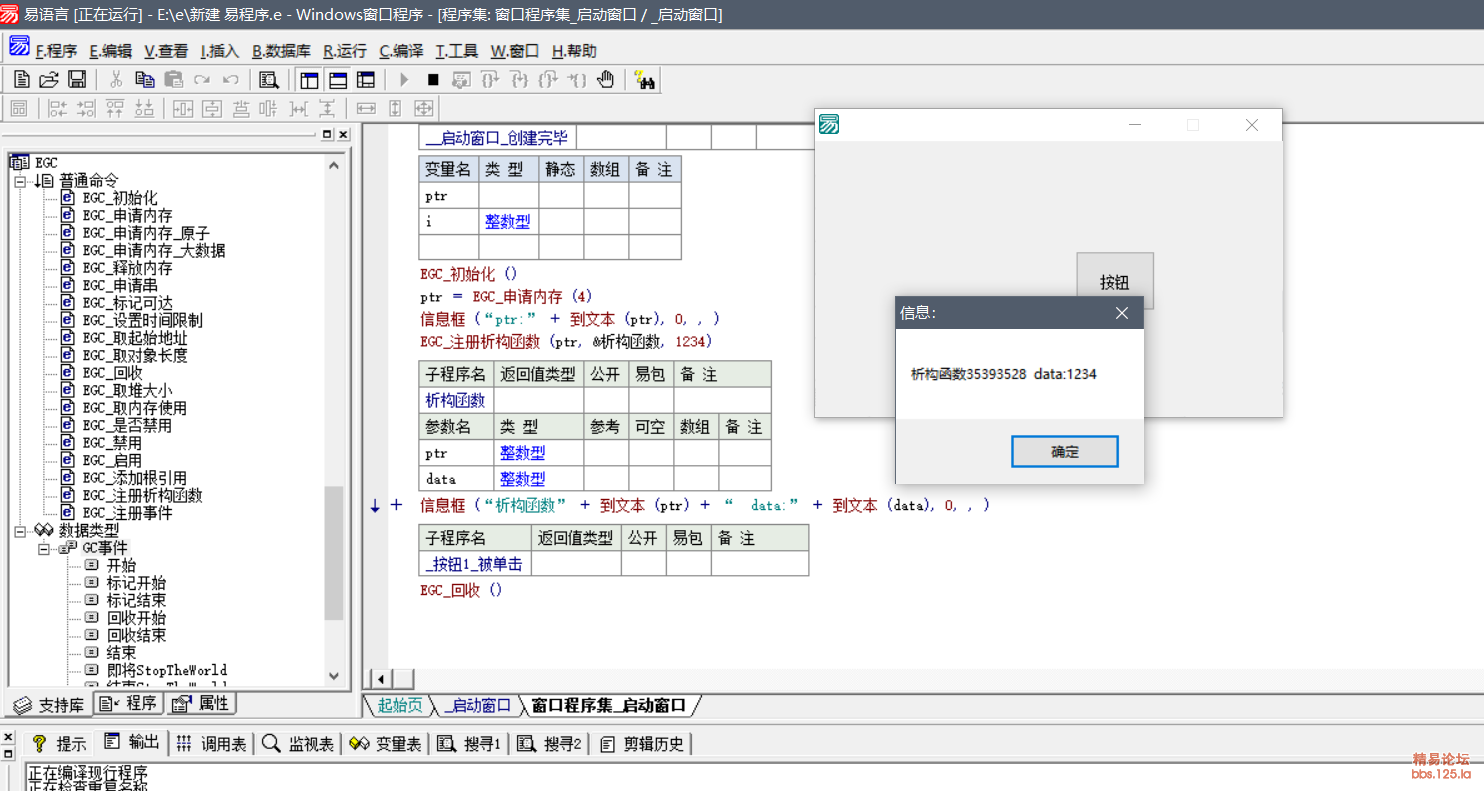
Task: Collapse the 普通命令 tree node
Action: click(x=20, y=181)
